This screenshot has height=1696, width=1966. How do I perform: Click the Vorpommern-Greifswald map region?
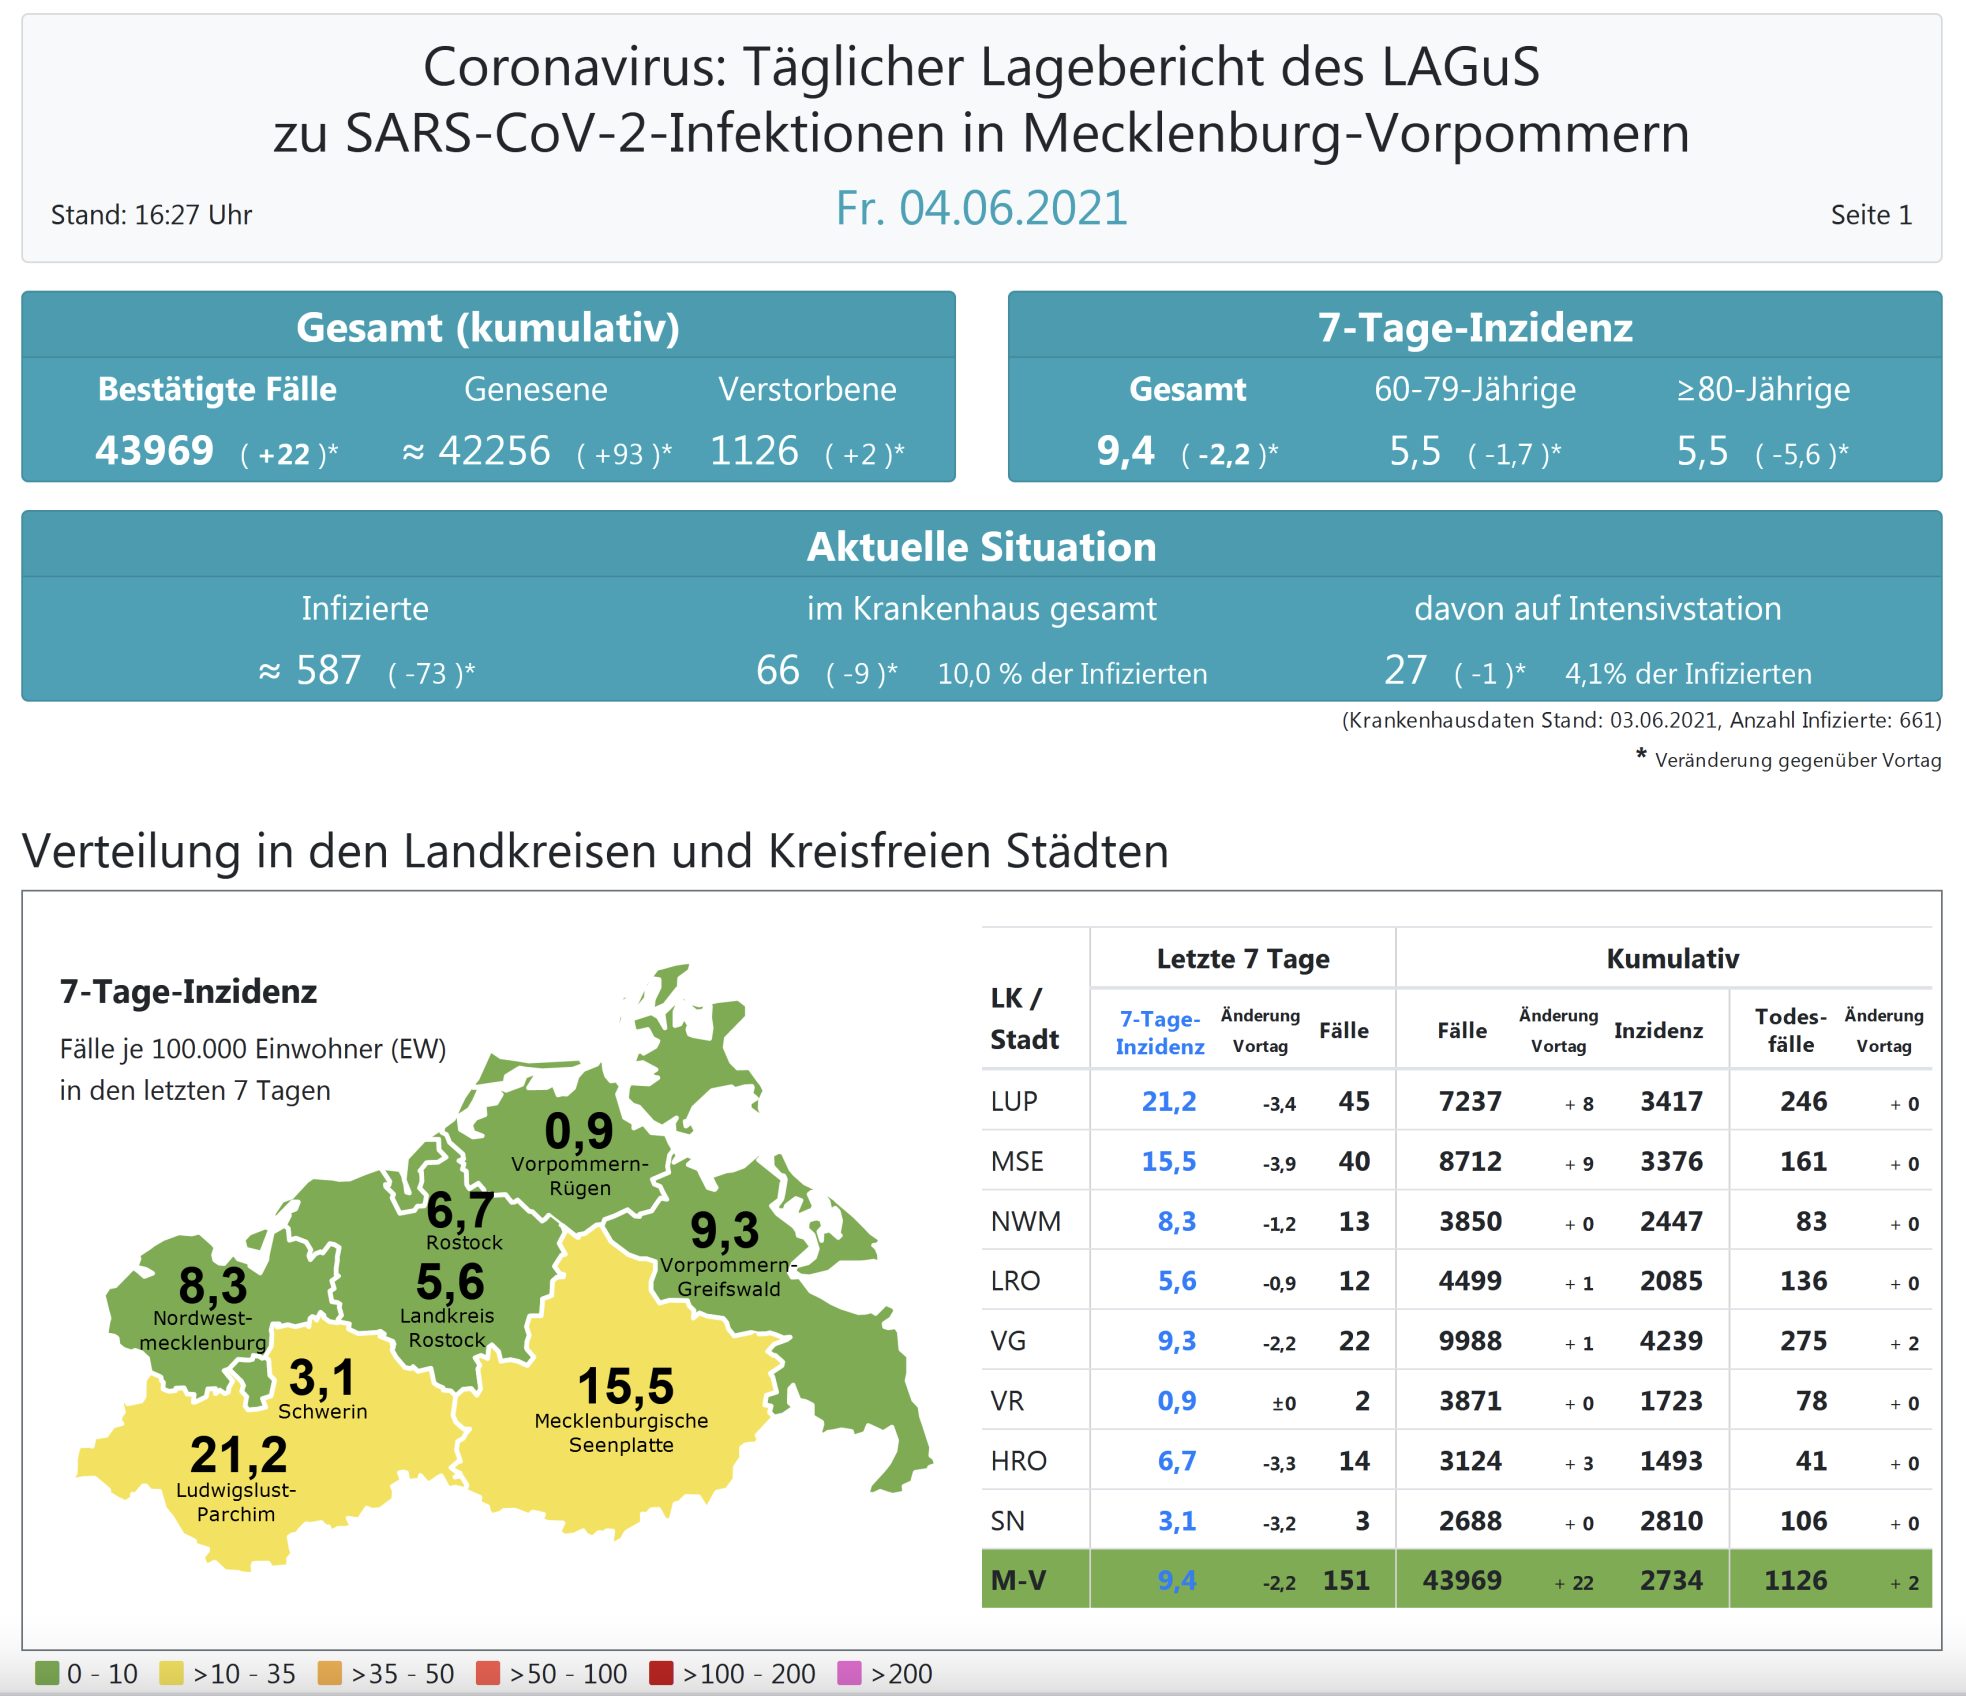click(x=726, y=1250)
